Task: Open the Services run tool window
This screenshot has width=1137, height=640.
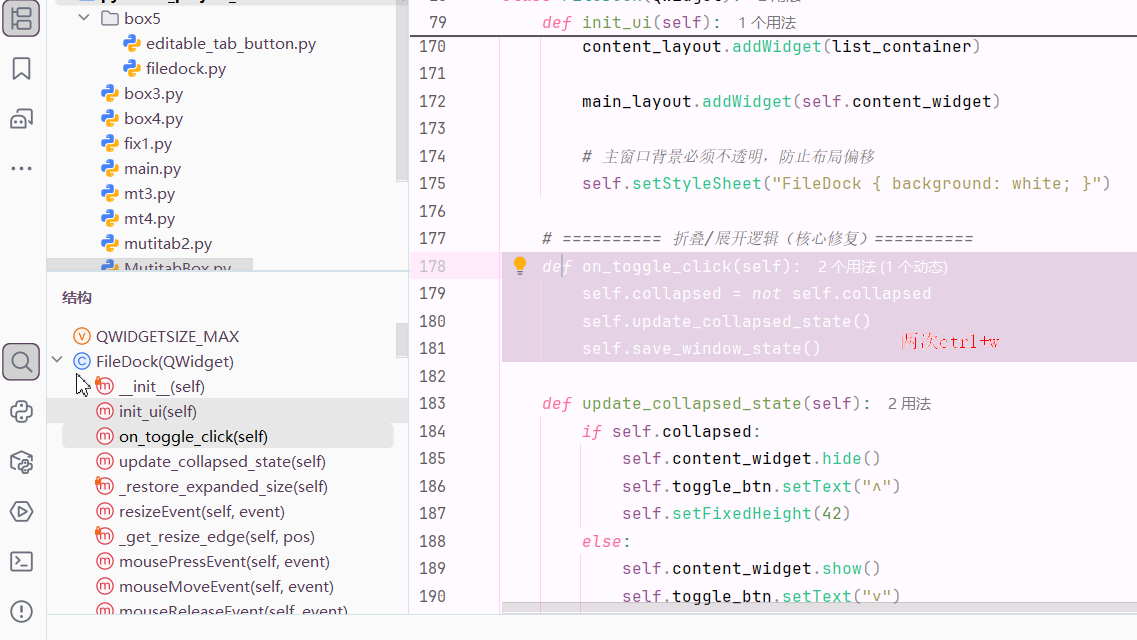Action: coord(21,512)
